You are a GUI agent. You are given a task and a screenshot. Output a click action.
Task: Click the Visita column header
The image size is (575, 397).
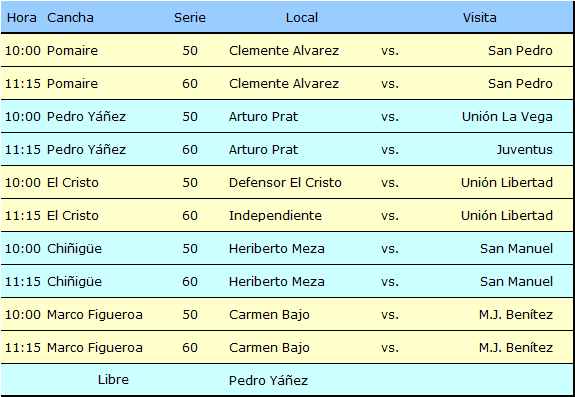[x=479, y=18]
